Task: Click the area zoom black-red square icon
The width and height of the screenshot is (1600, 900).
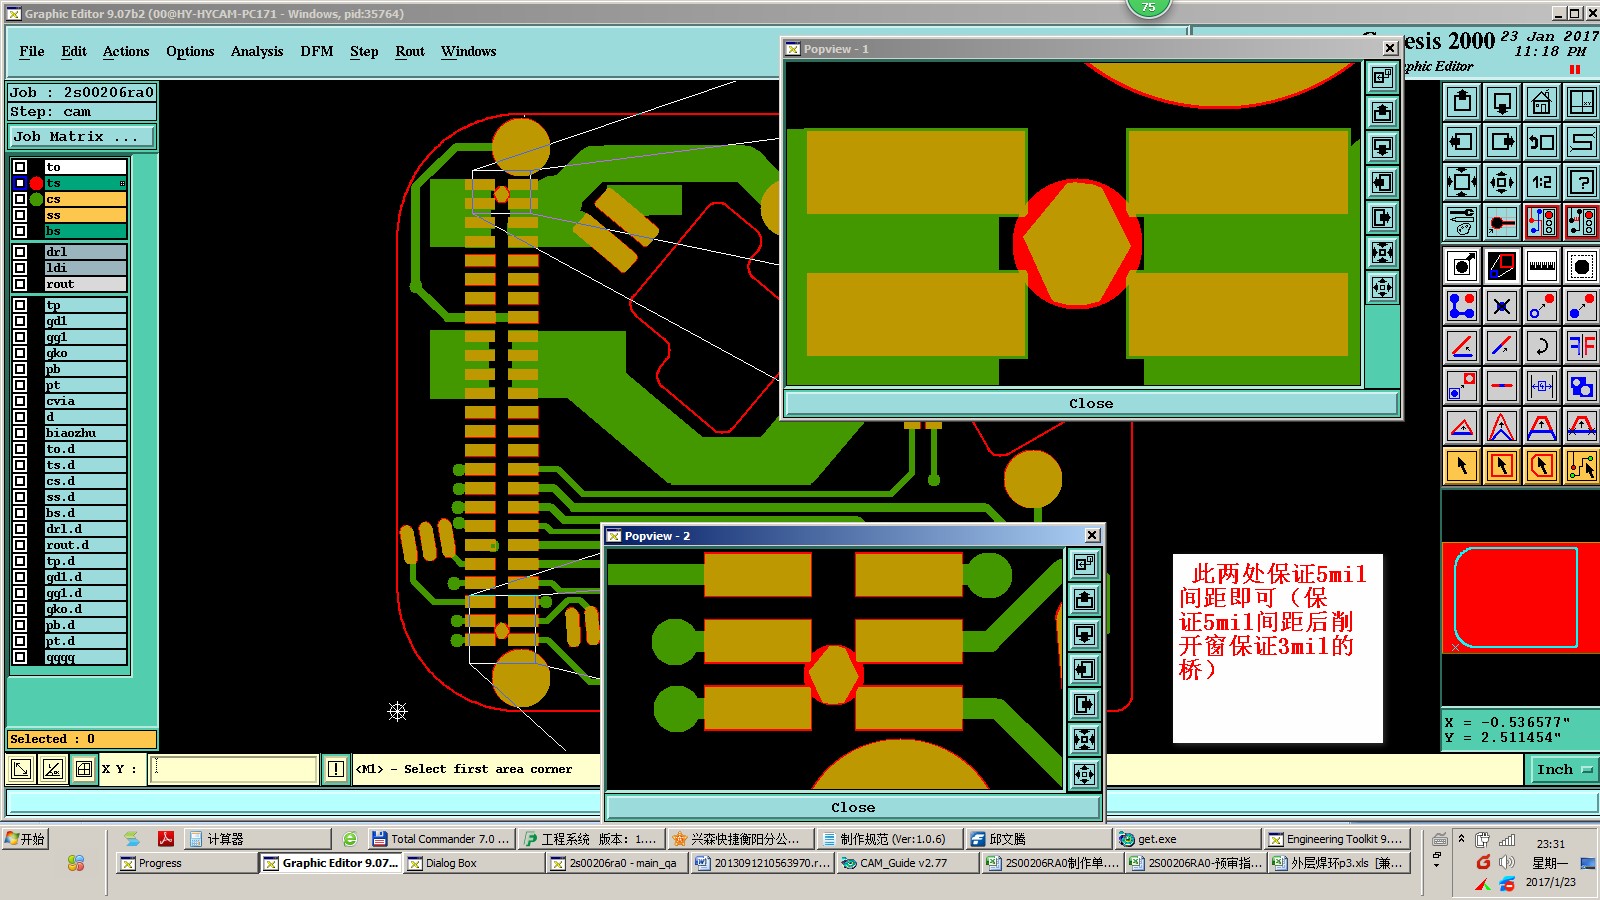Action: [1502, 266]
